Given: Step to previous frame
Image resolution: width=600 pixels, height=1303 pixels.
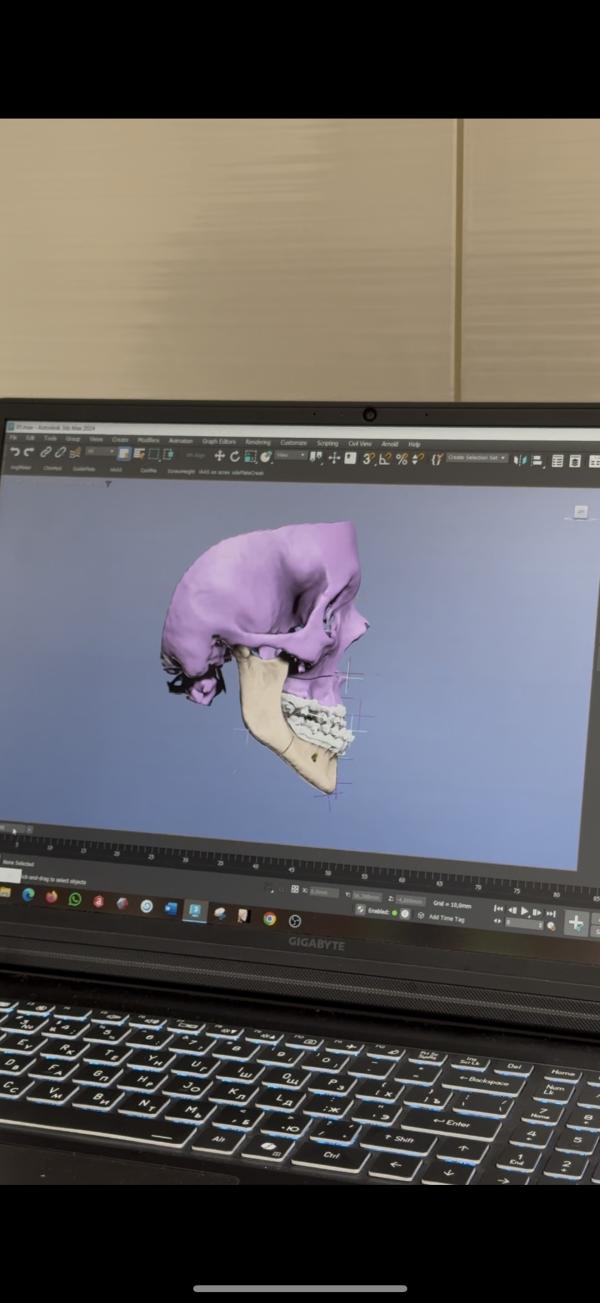Looking at the screenshot, I should point(512,909).
